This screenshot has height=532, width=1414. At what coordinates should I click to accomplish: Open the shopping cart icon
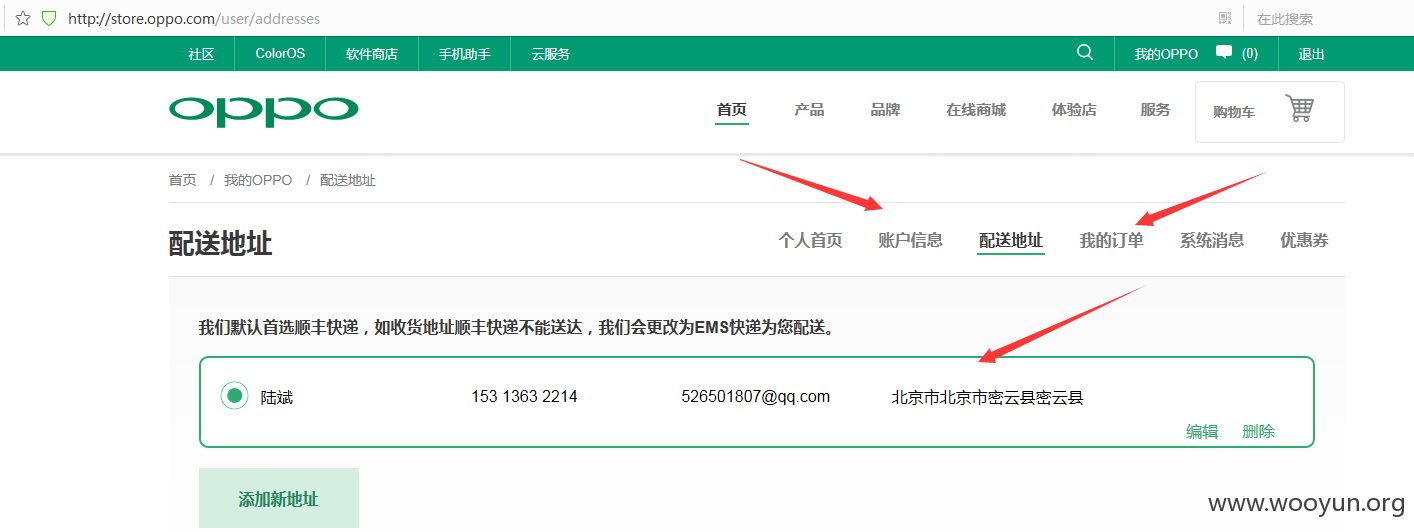click(1299, 108)
